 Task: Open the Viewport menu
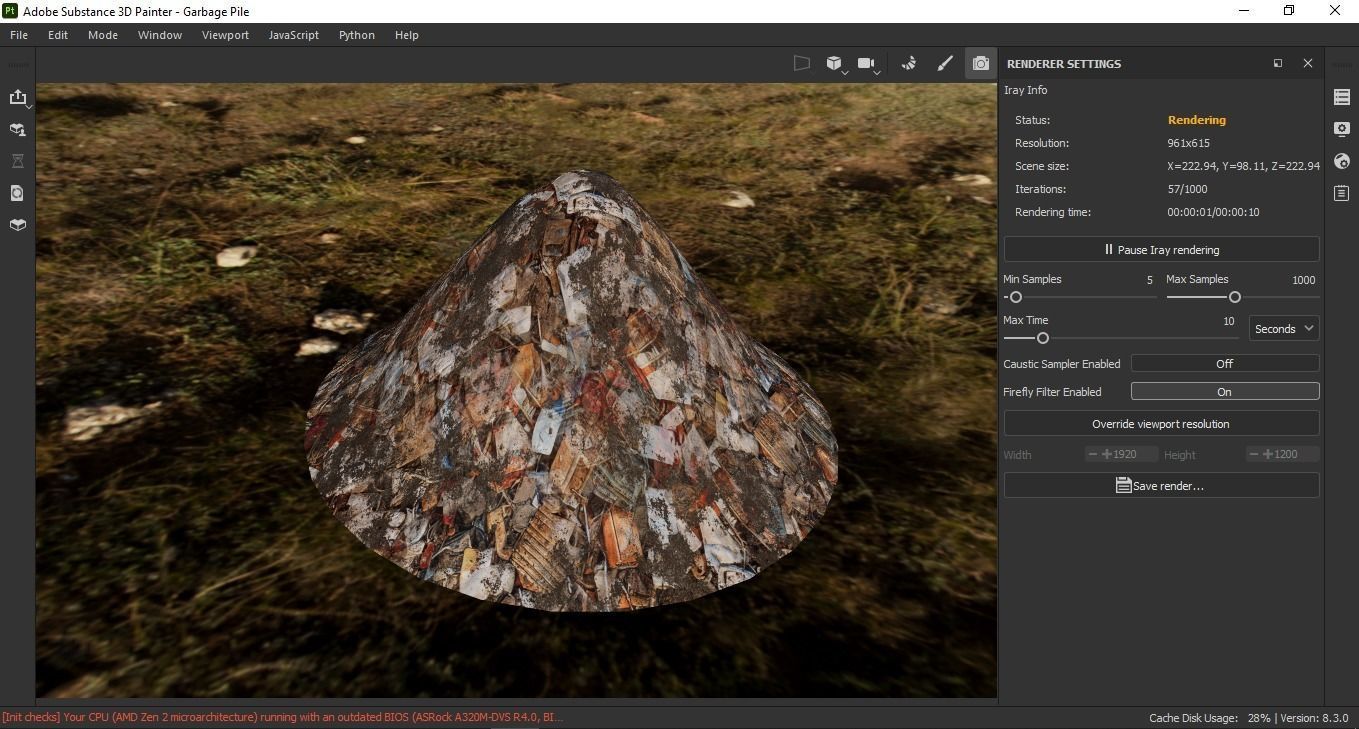click(x=225, y=35)
